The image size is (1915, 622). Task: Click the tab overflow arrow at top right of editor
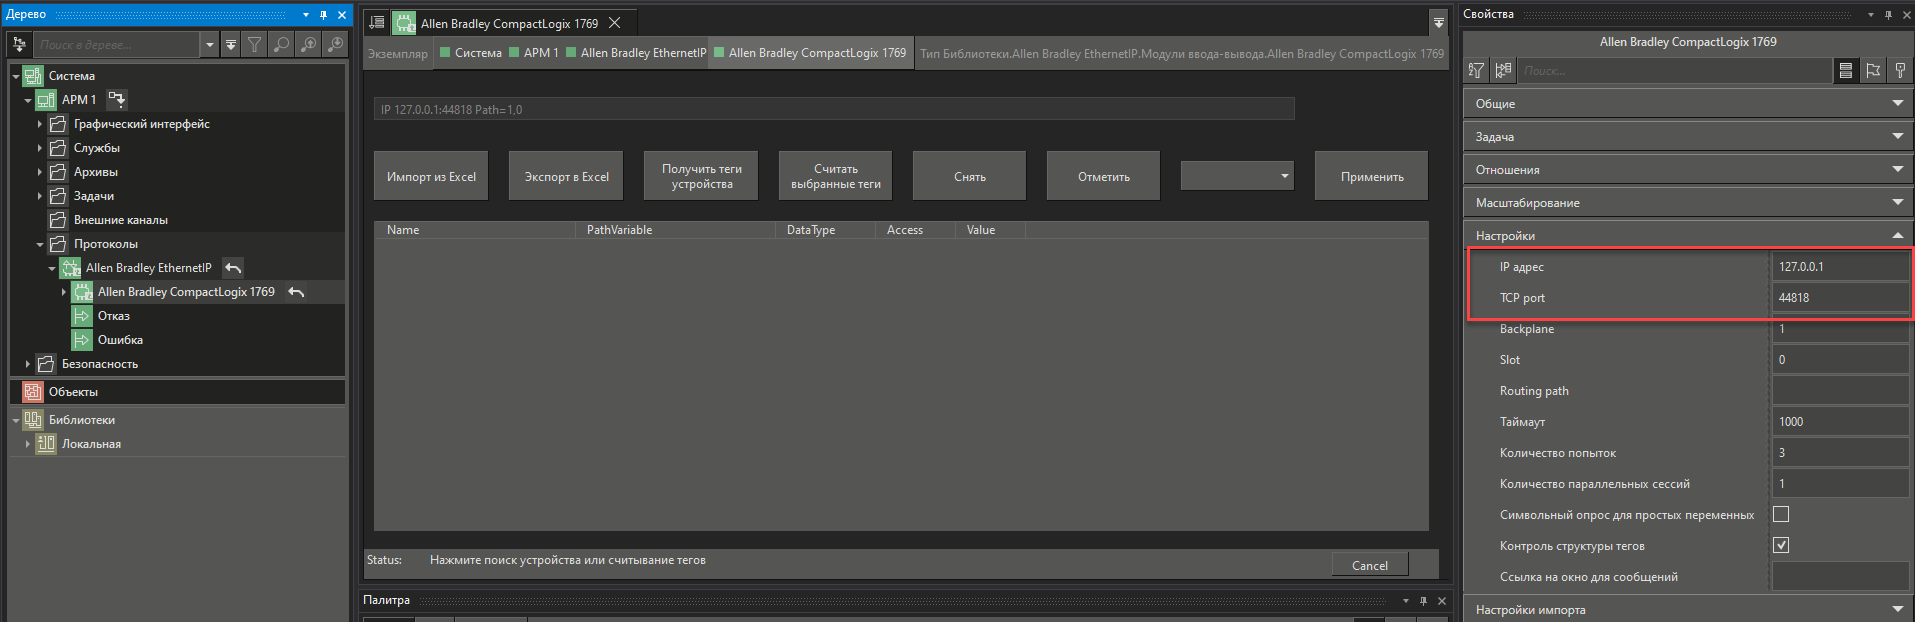point(1438,22)
